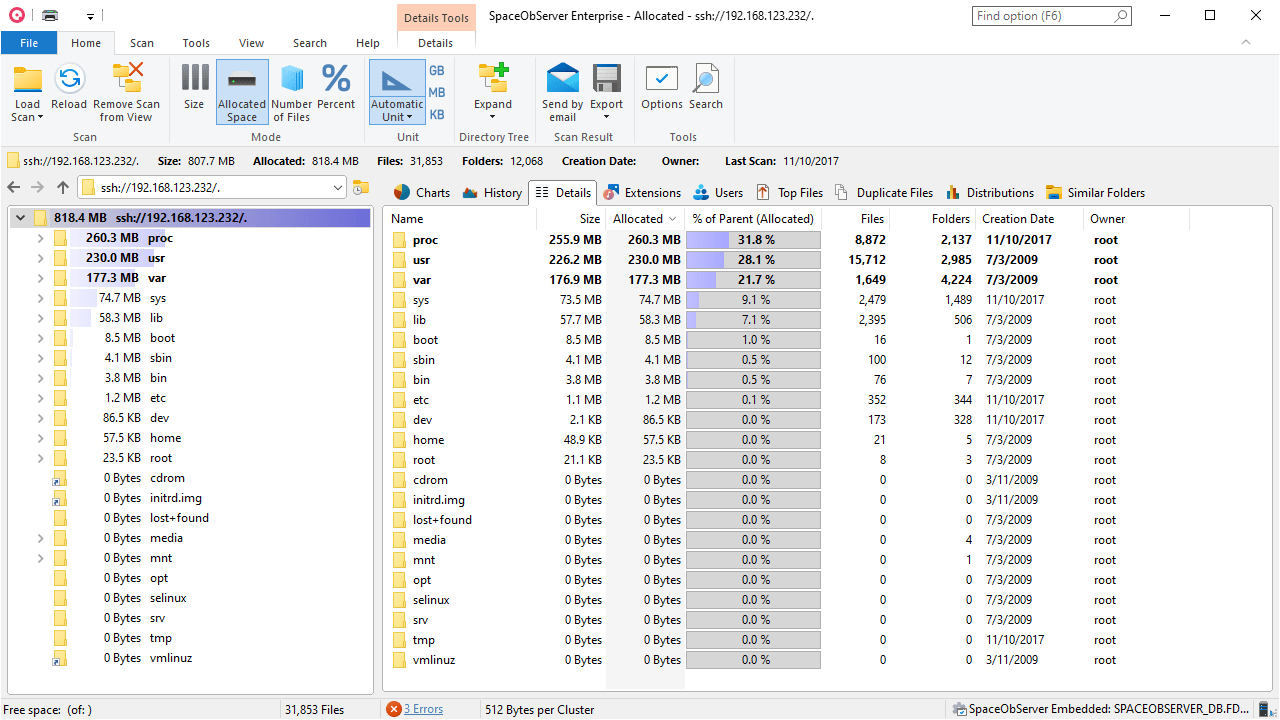Screen dimensions: 1280x720
Task: Expand the var folder in tree
Action: coord(40,278)
